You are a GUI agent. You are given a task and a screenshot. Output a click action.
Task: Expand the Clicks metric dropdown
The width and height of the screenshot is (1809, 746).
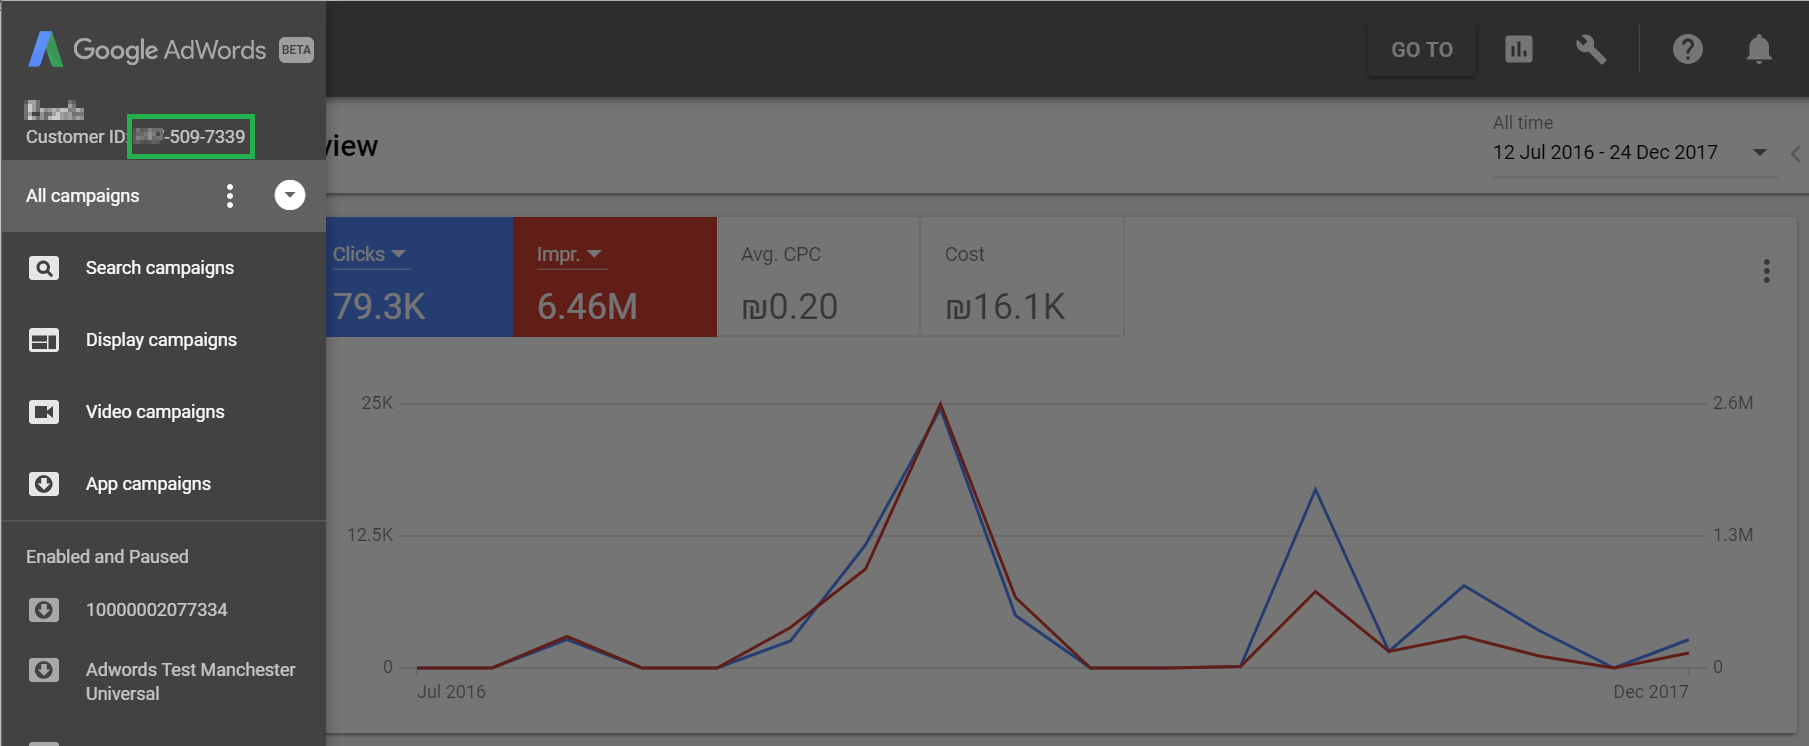(369, 254)
